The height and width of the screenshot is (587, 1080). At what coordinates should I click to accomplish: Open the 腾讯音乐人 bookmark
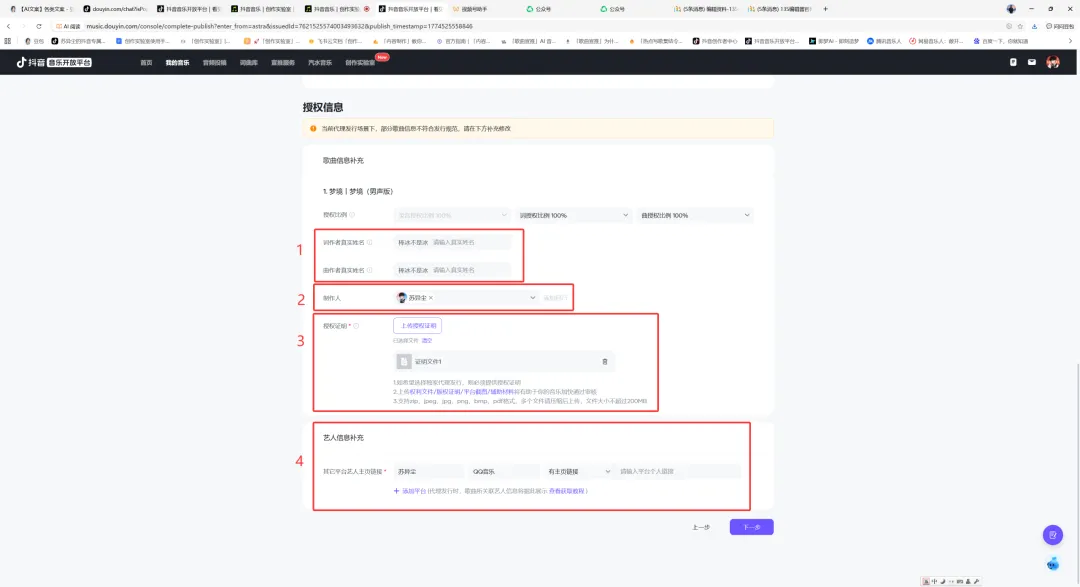884,41
